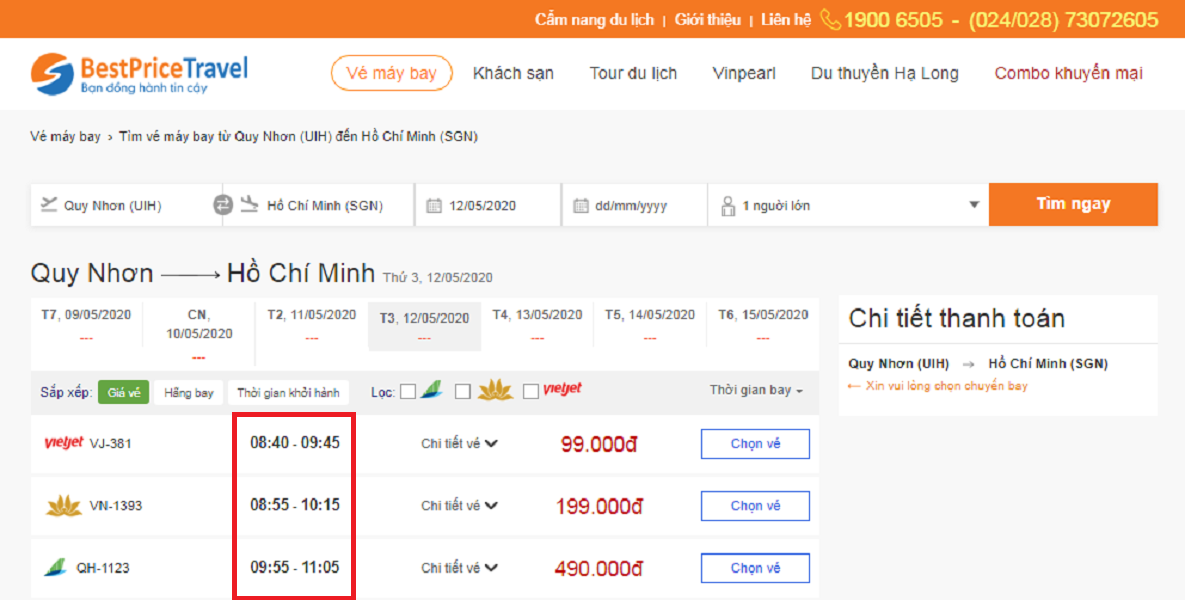Expand Chi tiết vé for VJ-381
This screenshot has width=1185, height=600.
point(459,444)
